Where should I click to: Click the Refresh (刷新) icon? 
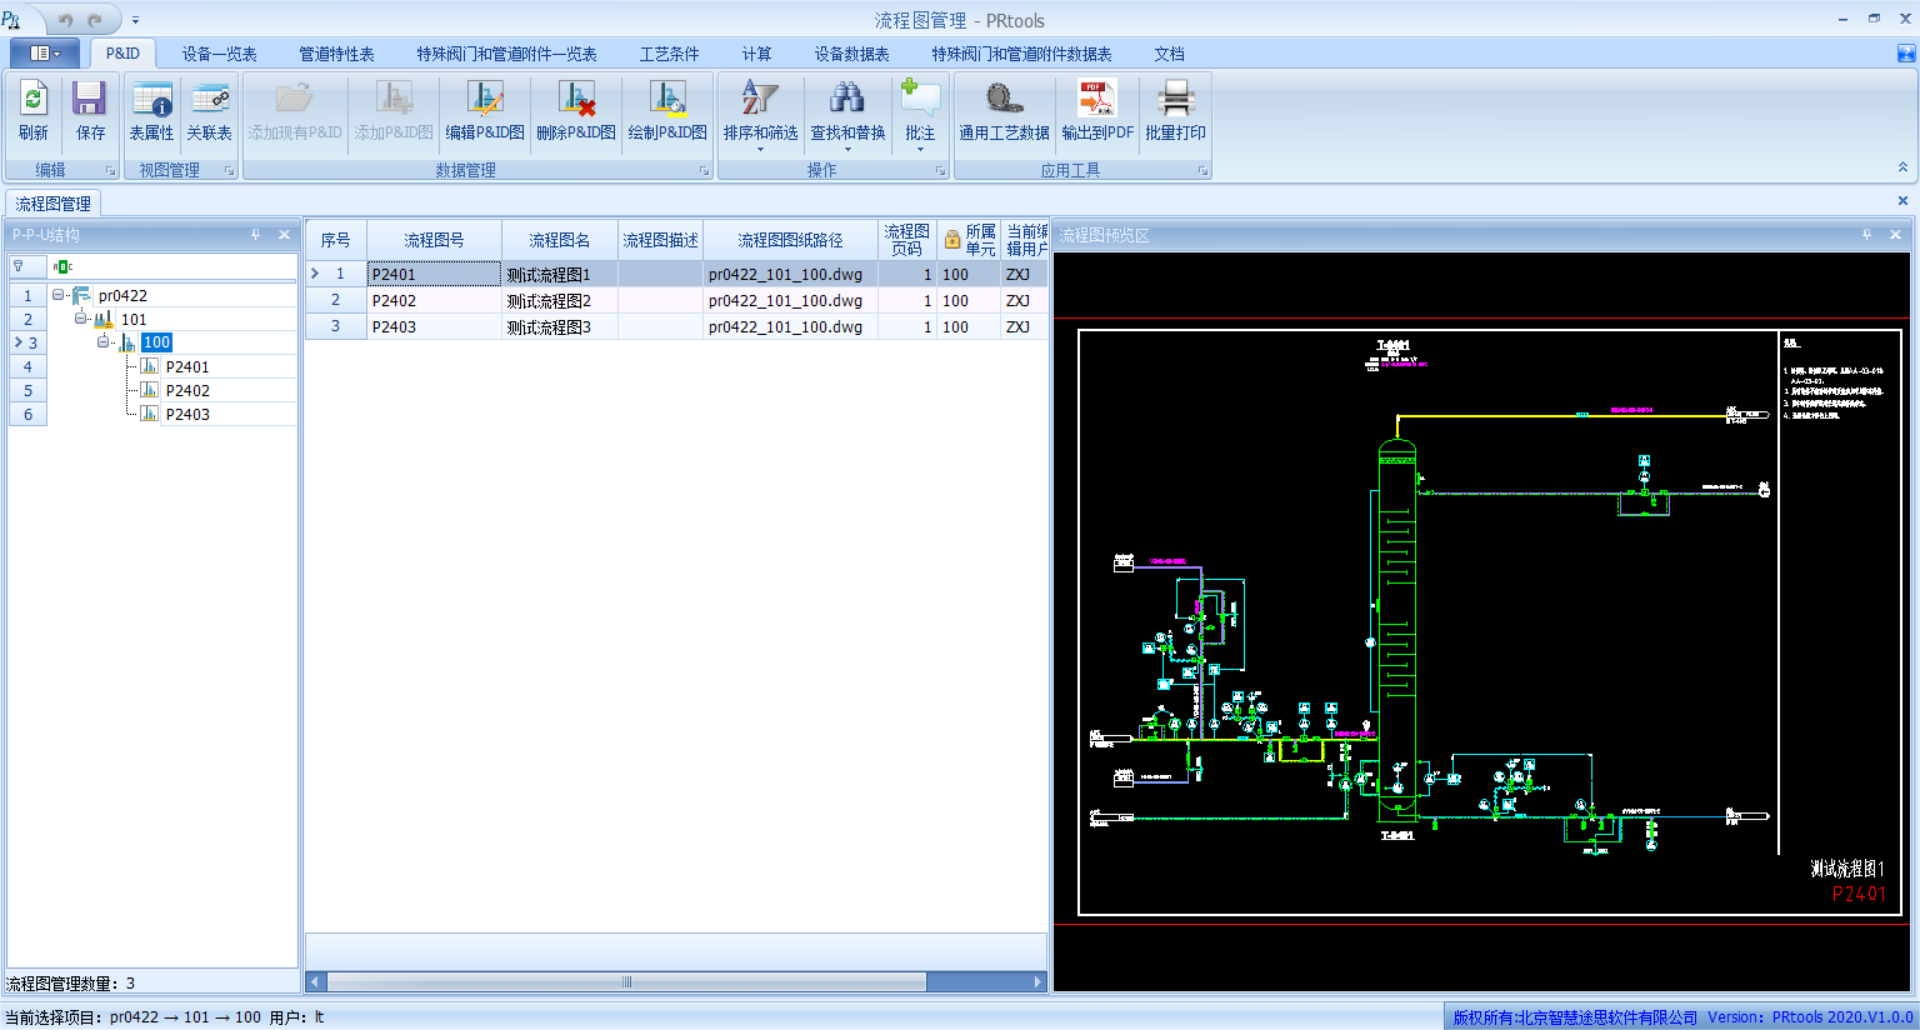(33, 100)
